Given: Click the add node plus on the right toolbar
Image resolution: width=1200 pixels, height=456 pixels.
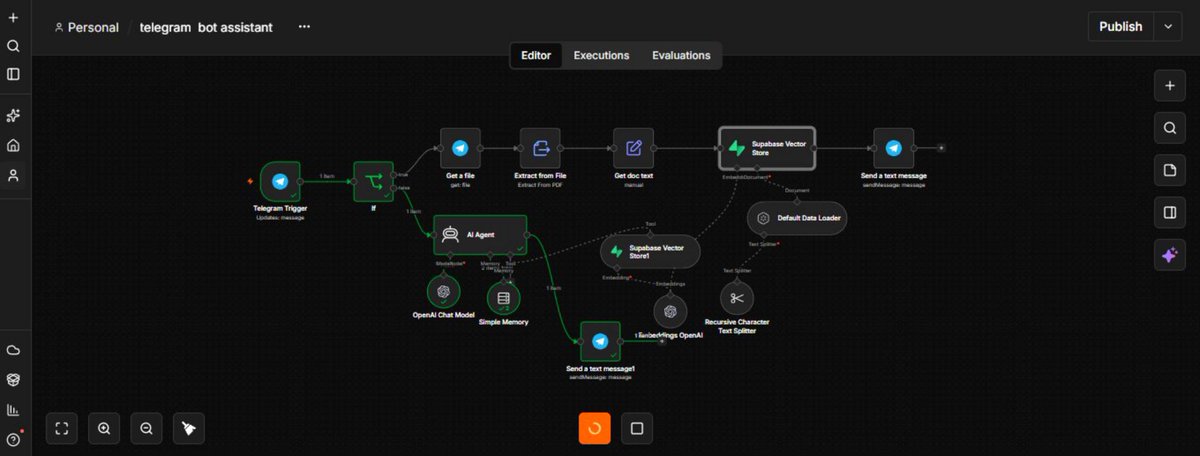Looking at the screenshot, I should (1169, 86).
